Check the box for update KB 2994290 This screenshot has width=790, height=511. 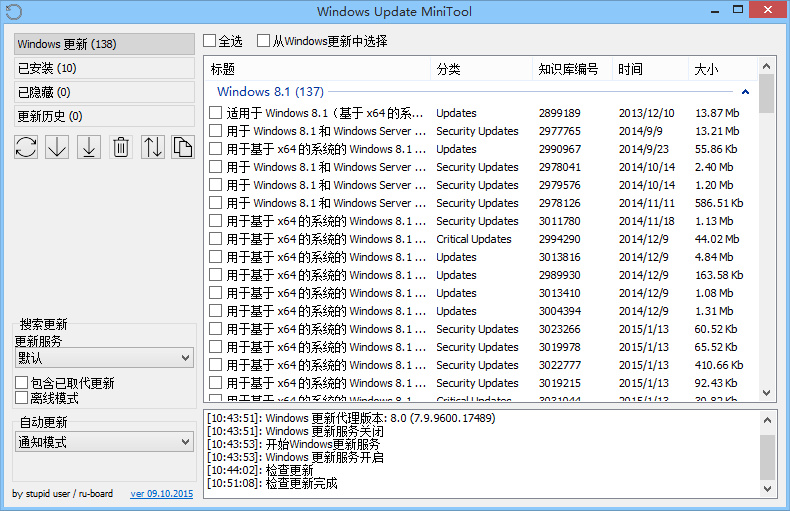pyautogui.click(x=215, y=239)
